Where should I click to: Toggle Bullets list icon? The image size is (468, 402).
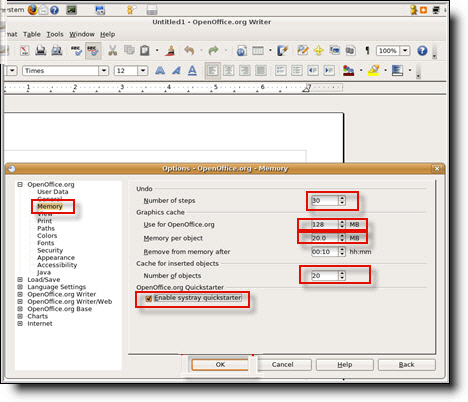click(x=297, y=70)
